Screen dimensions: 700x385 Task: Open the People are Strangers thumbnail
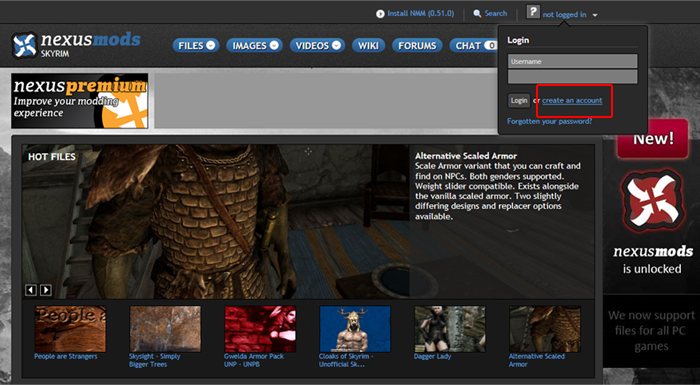71,329
